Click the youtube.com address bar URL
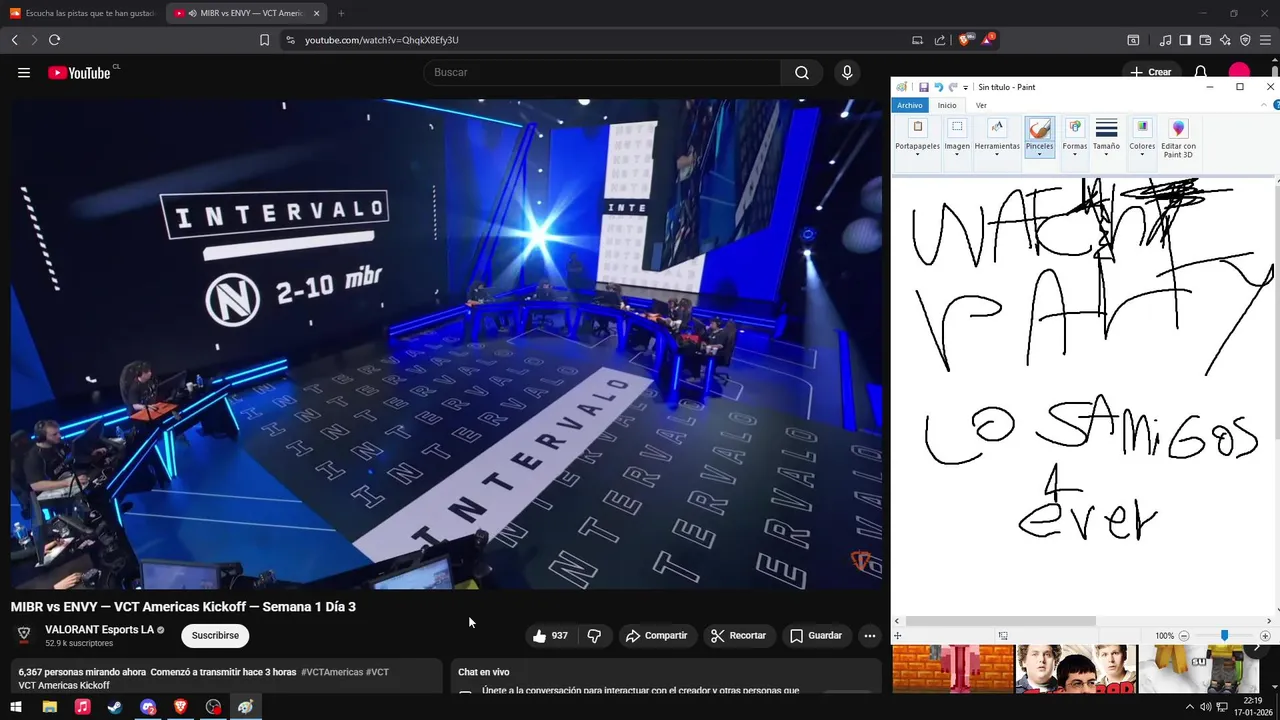Image resolution: width=1280 pixels, height=720 pixels. (x=381, y=40)
